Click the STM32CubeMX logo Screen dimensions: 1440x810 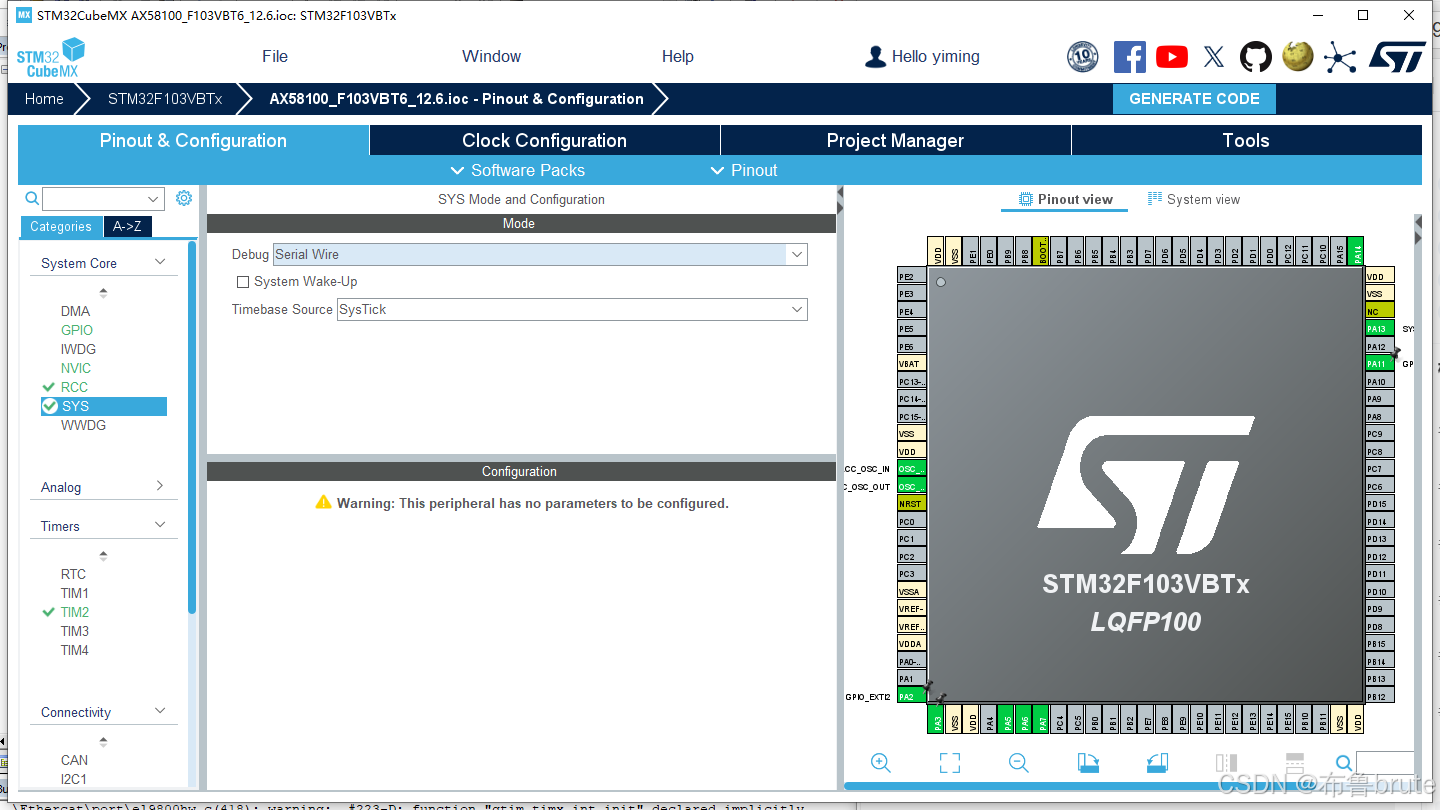(50, 58)
